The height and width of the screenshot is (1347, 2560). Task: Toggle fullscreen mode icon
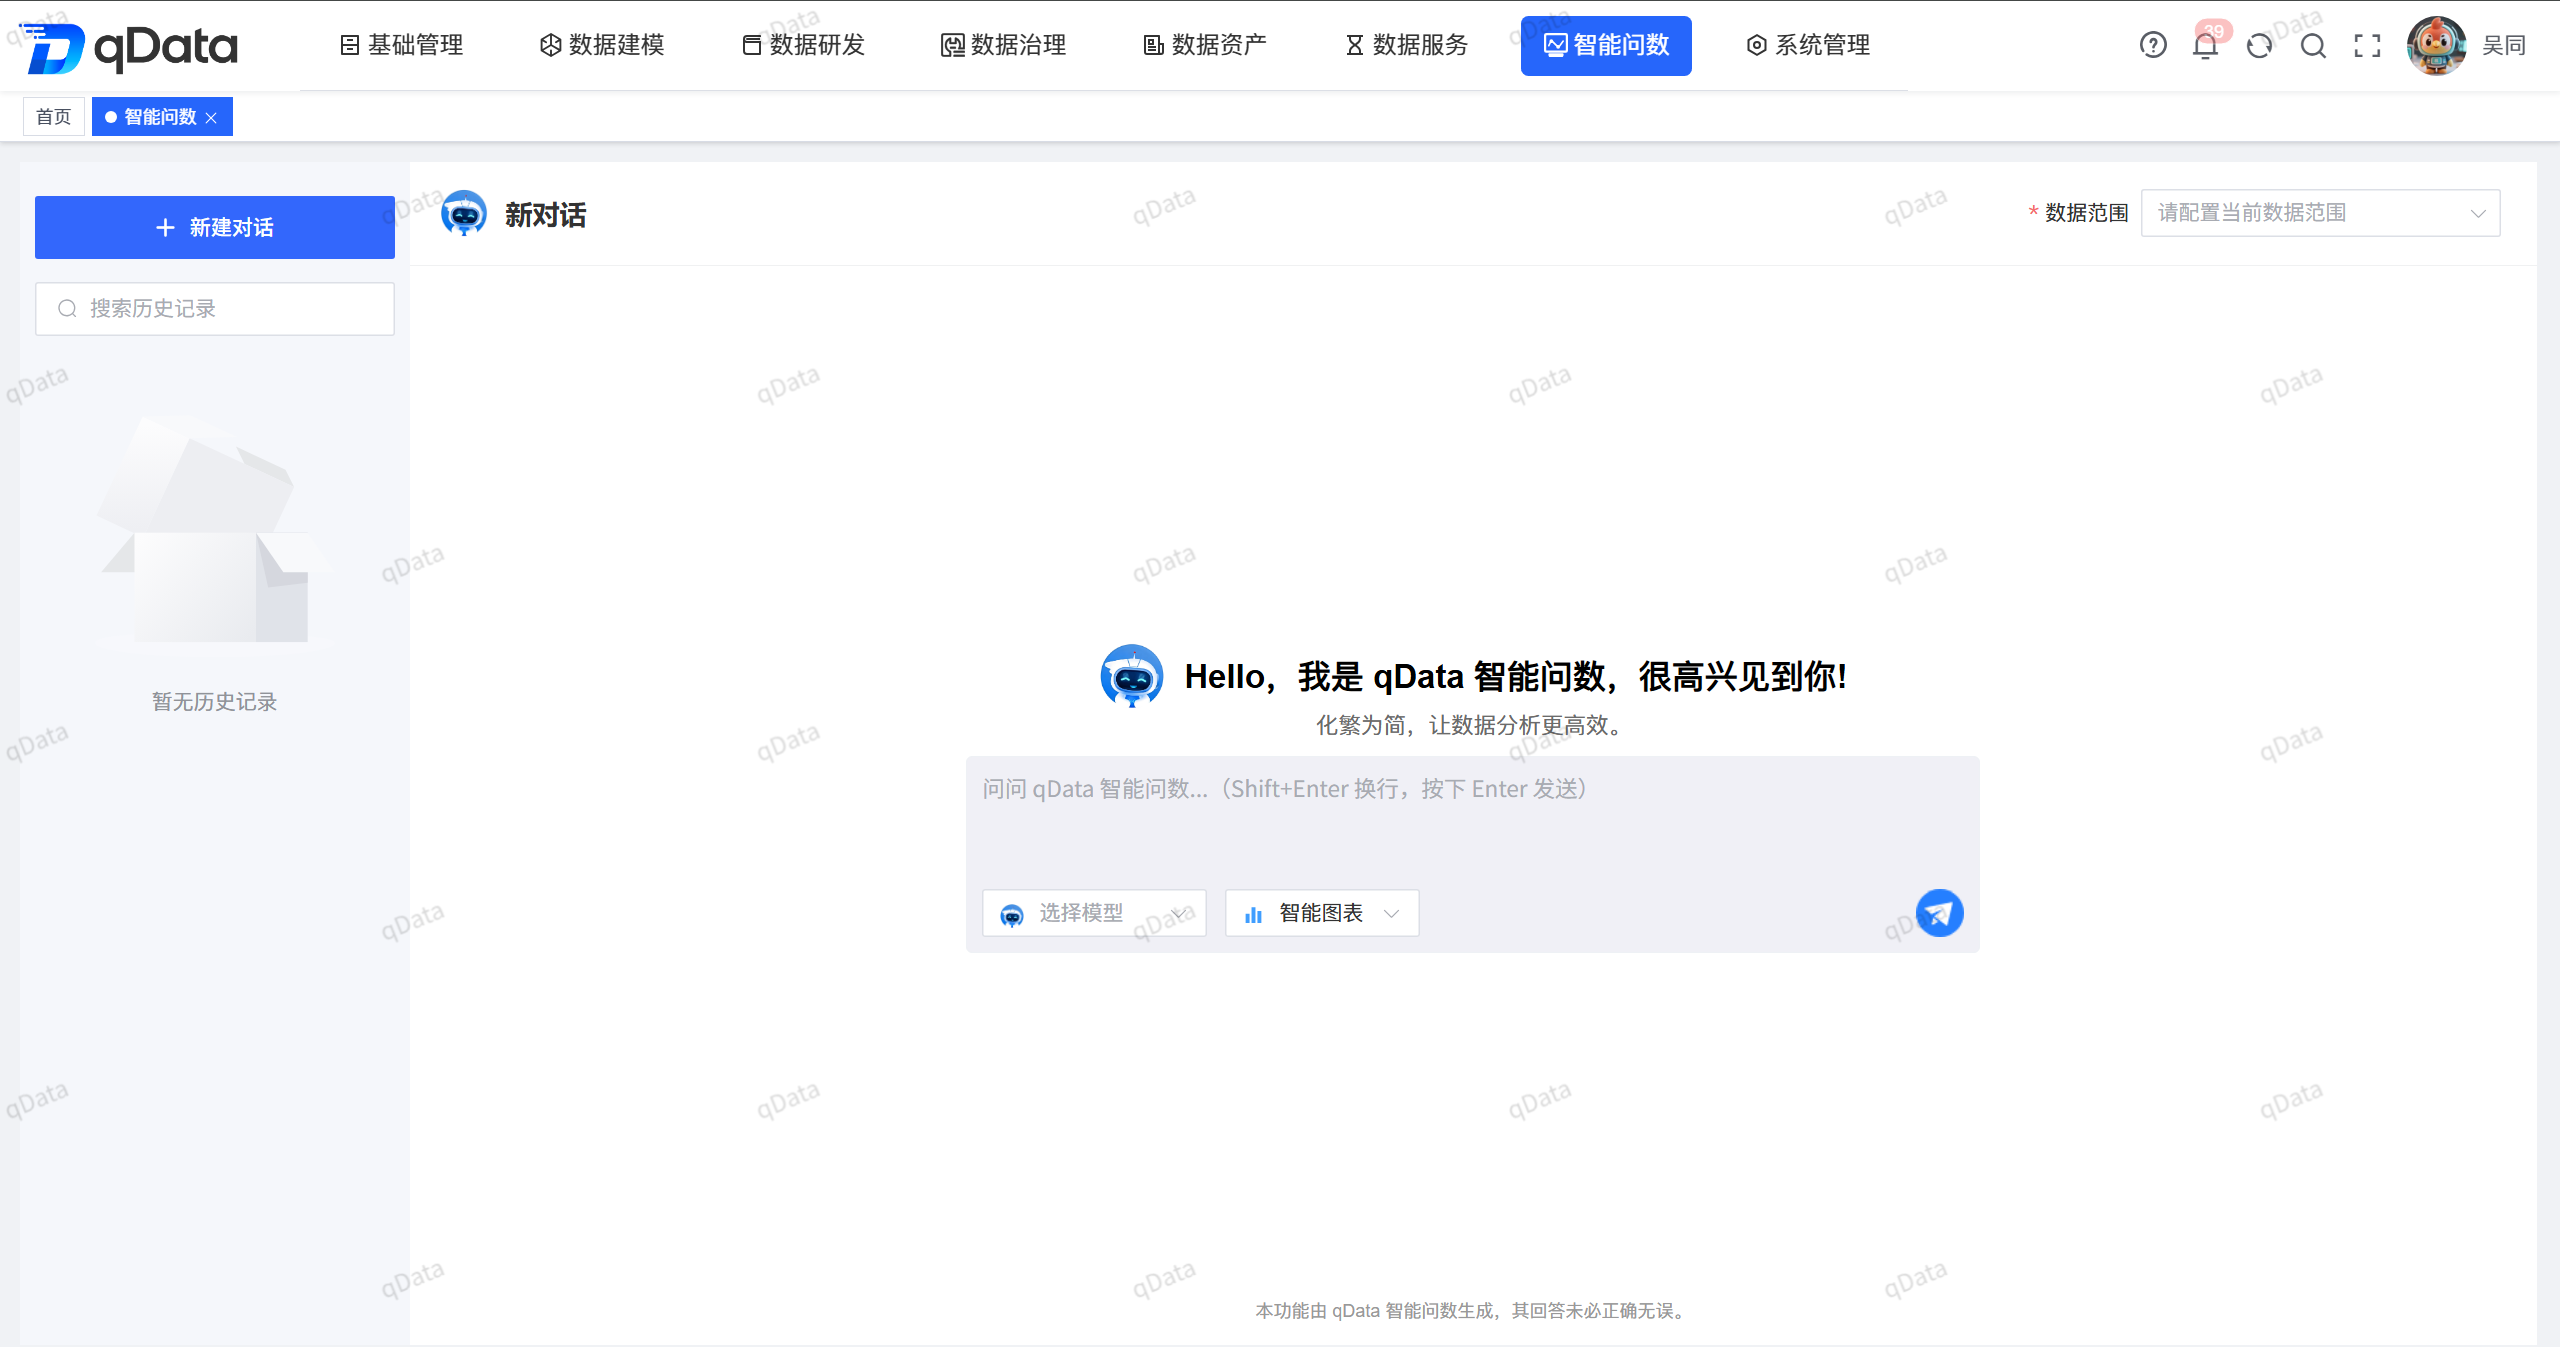pos(2367,46)
